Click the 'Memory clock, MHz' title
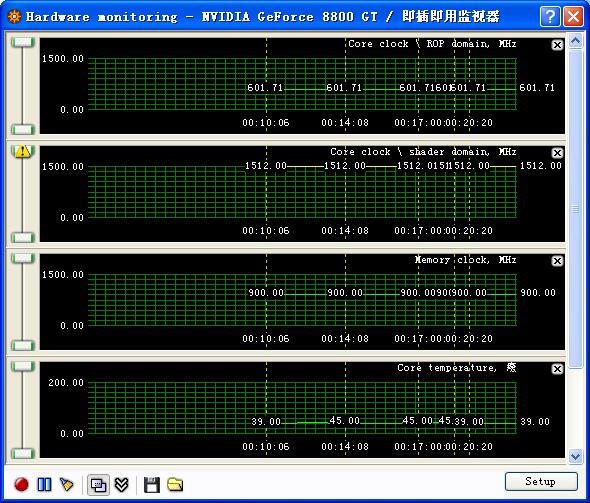This screenshot has width=590, height=503. [x=465, y=260]
